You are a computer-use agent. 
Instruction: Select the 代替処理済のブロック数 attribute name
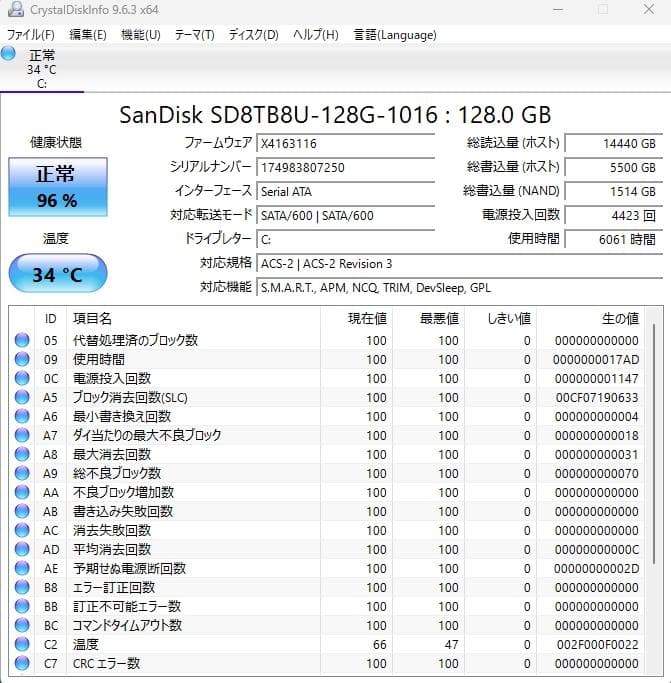pyautogui.click(x=136, y=340)
